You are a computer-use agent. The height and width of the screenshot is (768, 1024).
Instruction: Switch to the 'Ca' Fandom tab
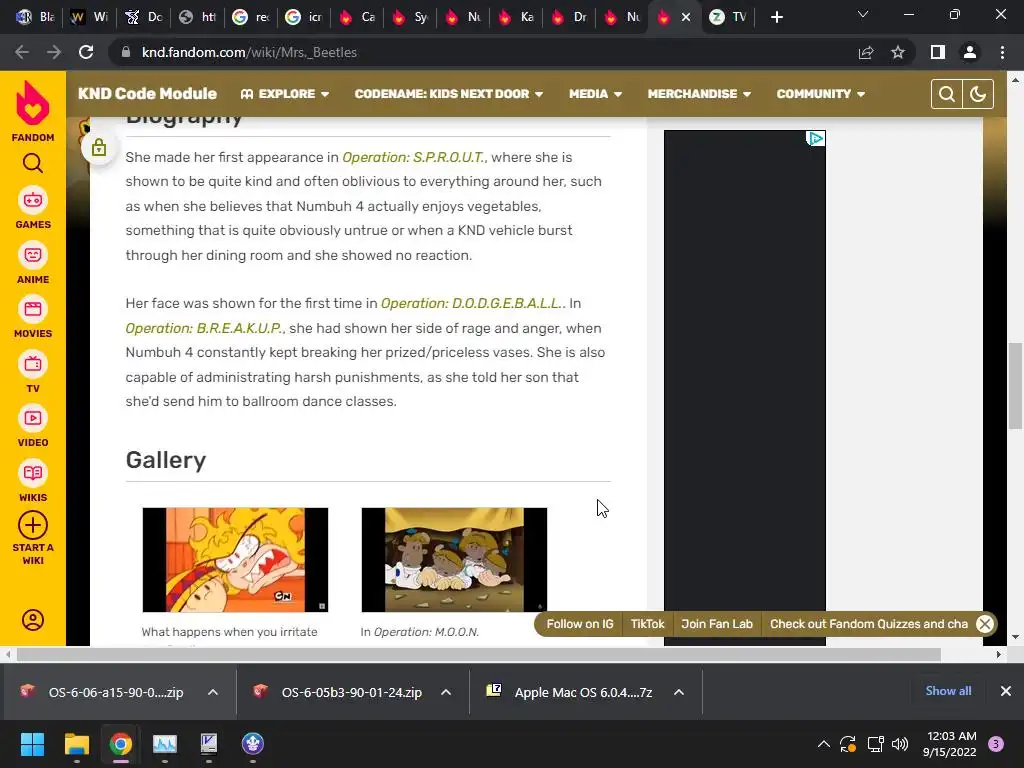click(357, 17)
